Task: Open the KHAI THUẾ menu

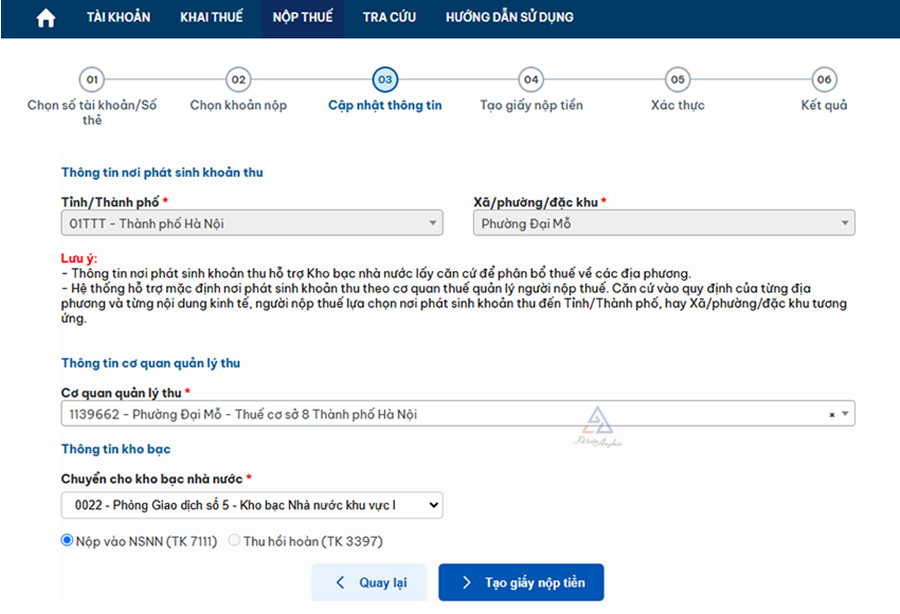Action: 211,18
